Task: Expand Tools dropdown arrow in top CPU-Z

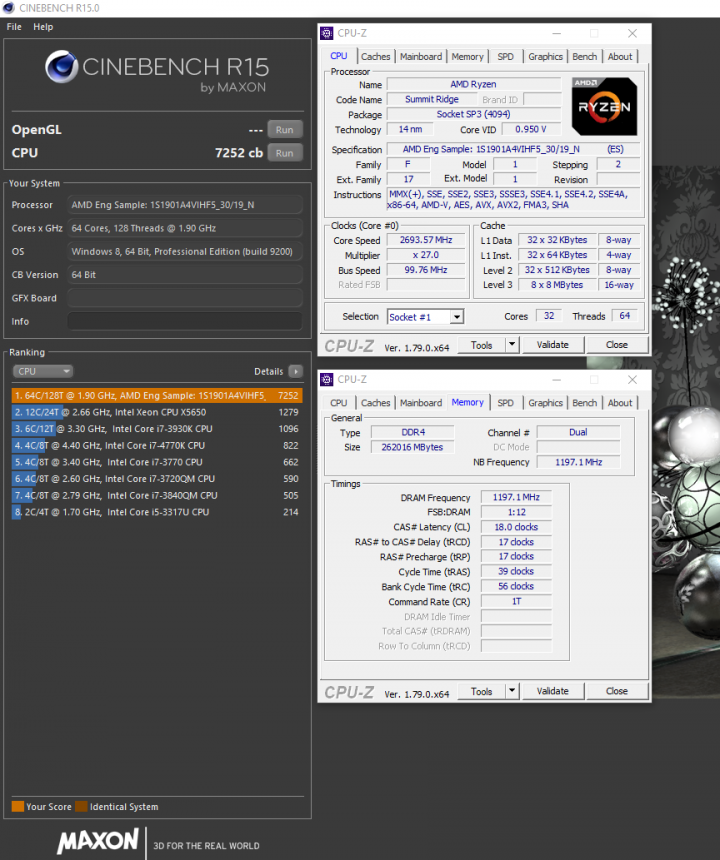Action: (512, 345)
